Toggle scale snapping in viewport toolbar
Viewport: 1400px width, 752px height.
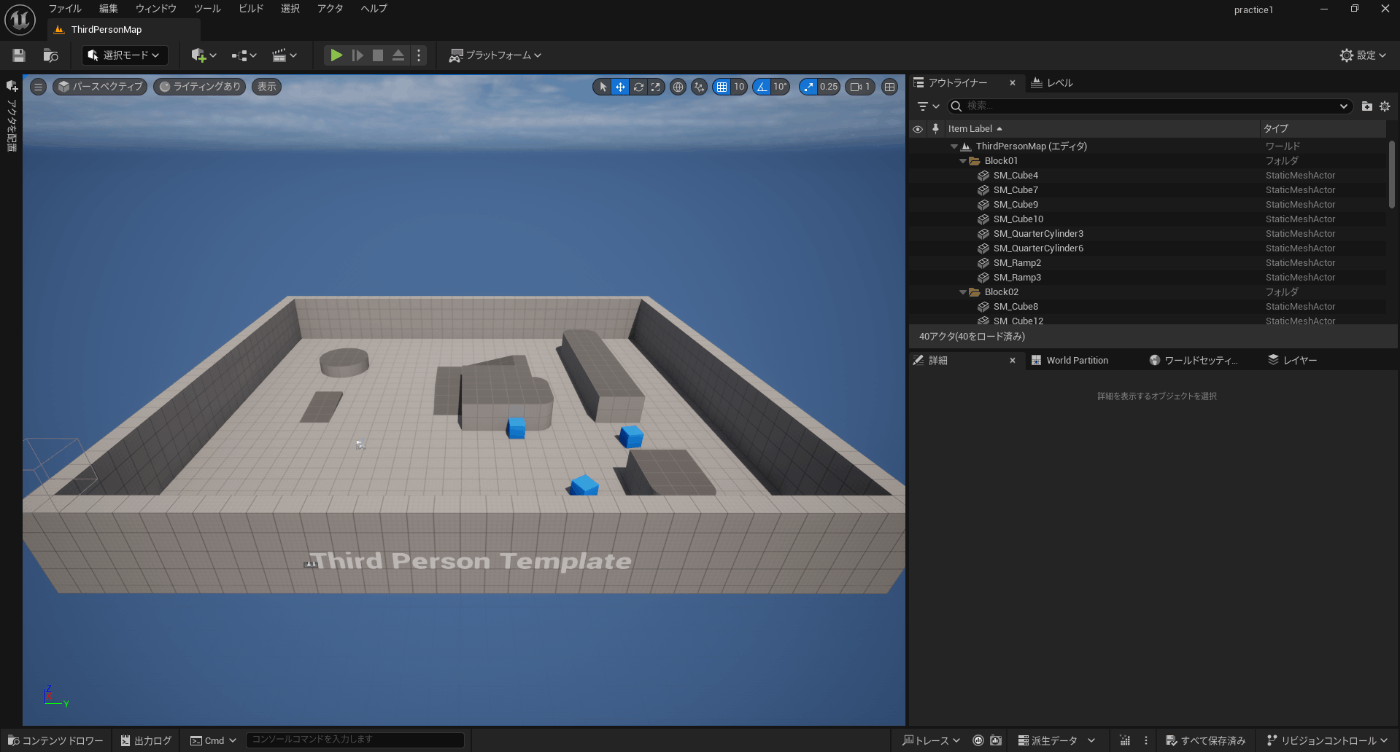(x=808, y=87)
